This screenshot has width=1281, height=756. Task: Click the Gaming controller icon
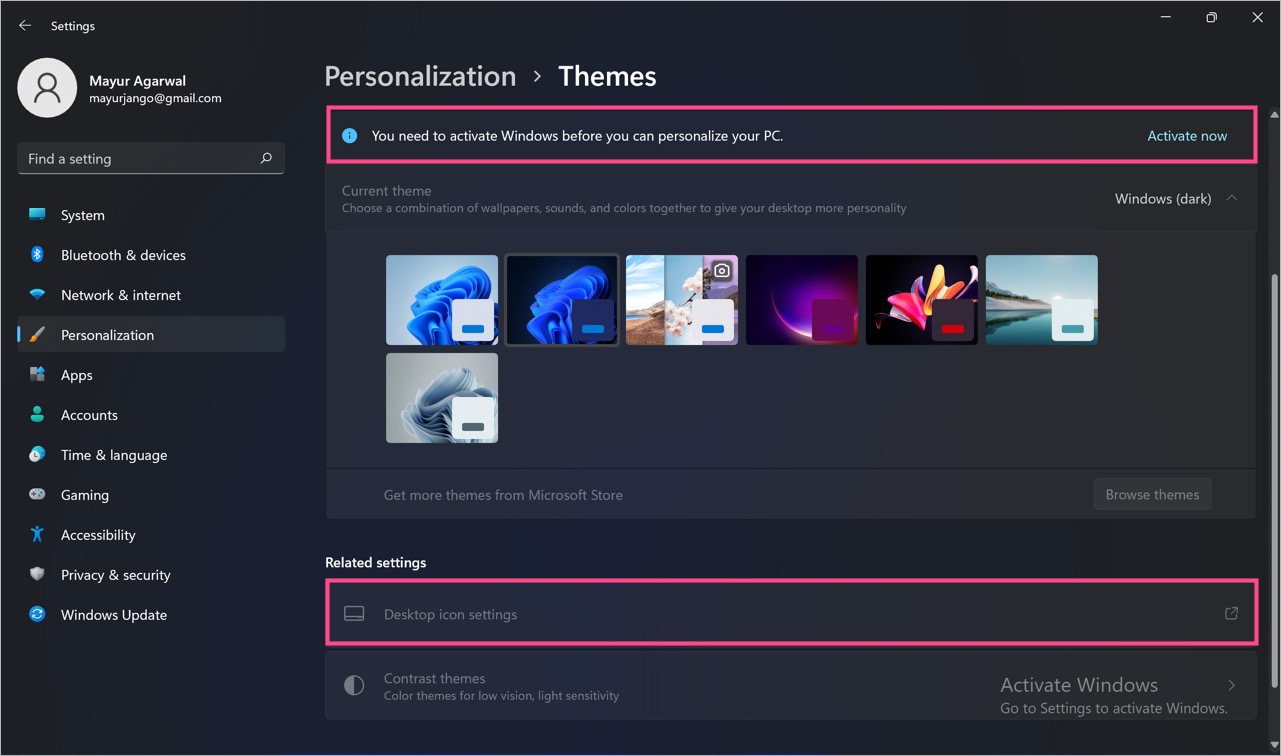(x=37, y=495)
